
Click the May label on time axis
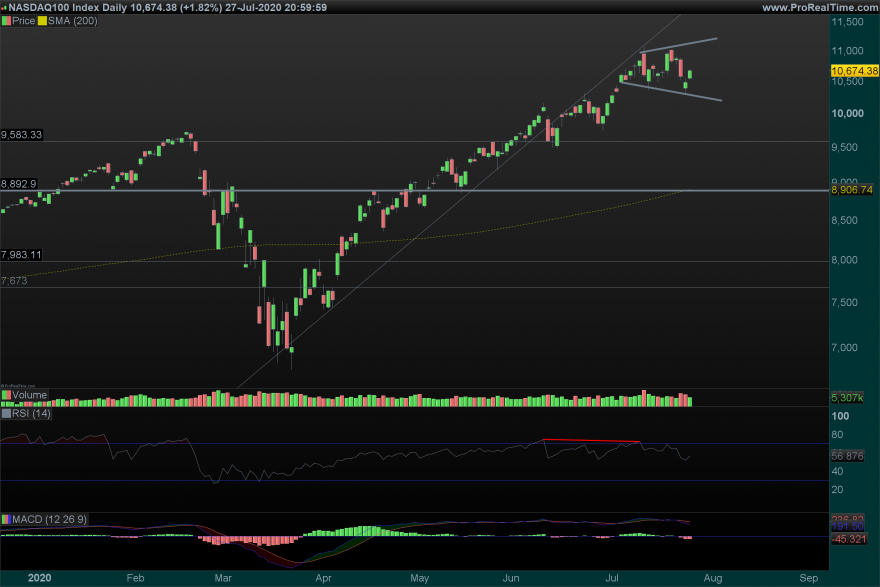coord(419,577)
